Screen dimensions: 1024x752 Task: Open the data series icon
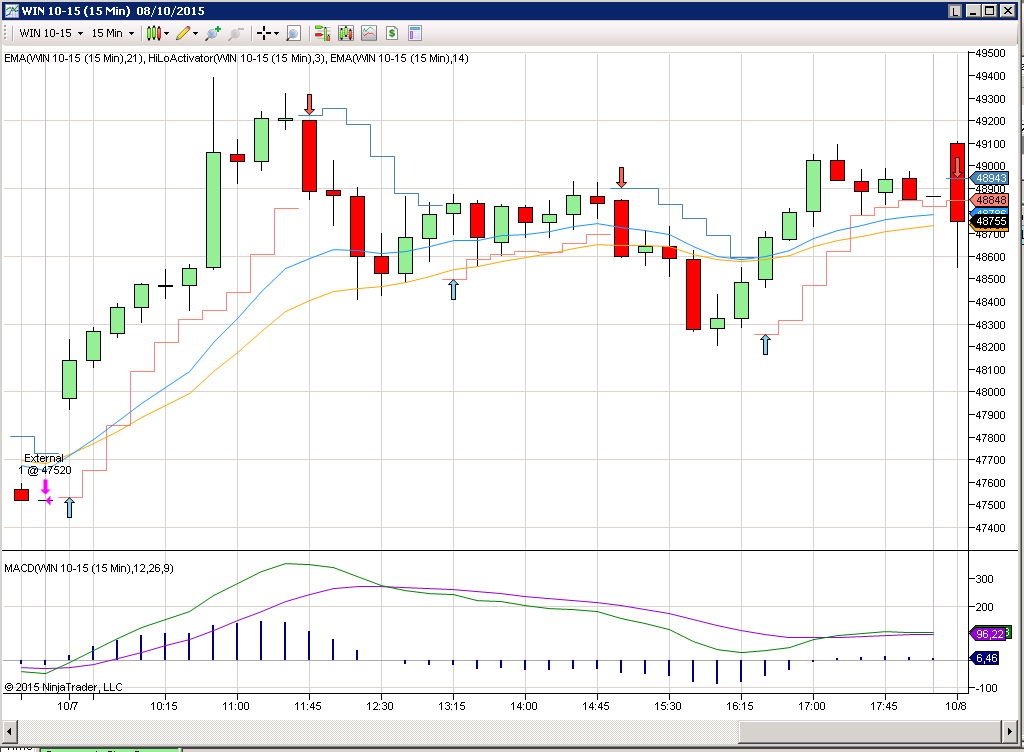pyautogui.click(x=345, y=33)
